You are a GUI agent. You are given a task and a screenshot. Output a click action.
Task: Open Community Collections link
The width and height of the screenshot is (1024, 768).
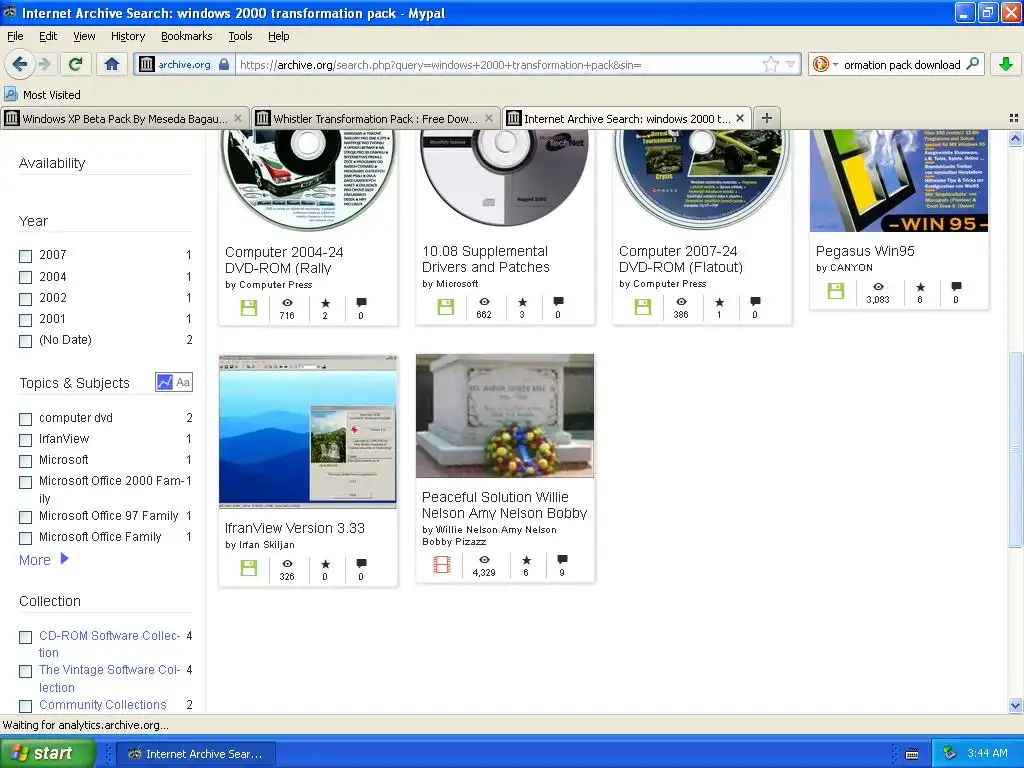(x=103, y=705)
